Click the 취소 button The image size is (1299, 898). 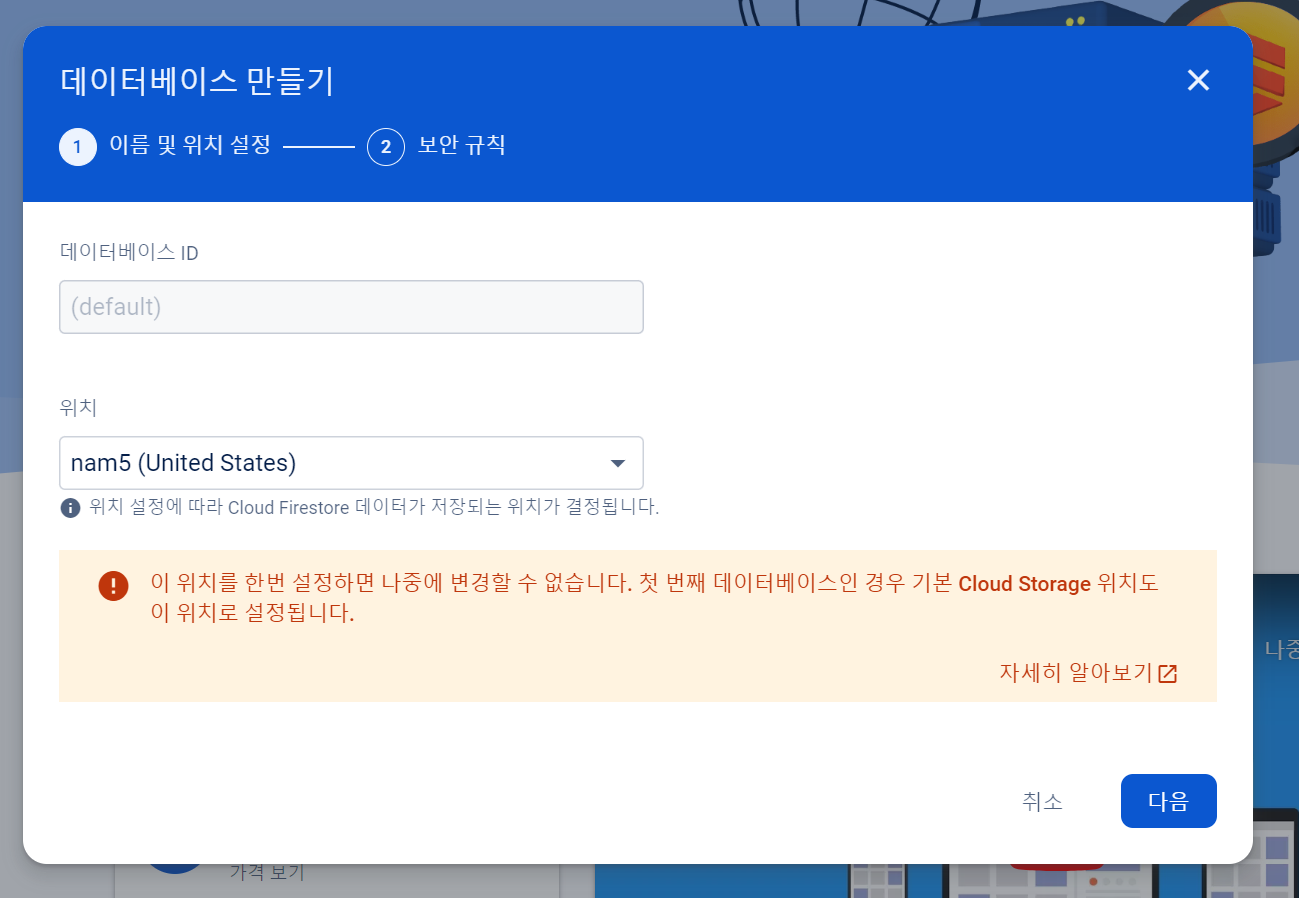tap(1042, 801)
